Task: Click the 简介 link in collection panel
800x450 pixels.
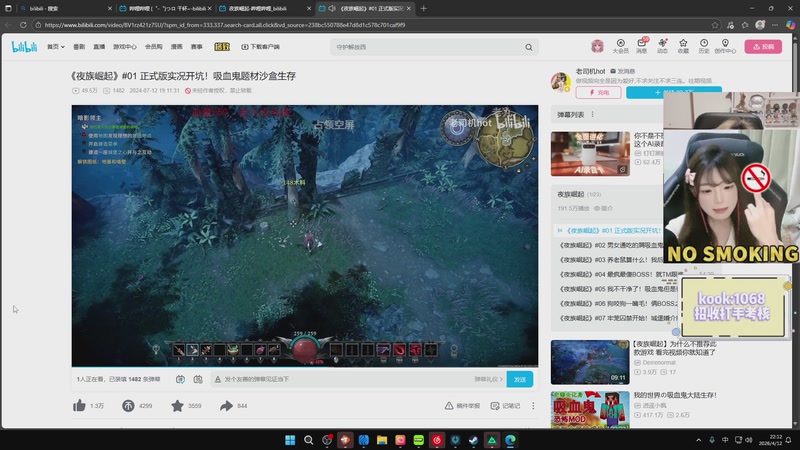Action: (603, 208)
